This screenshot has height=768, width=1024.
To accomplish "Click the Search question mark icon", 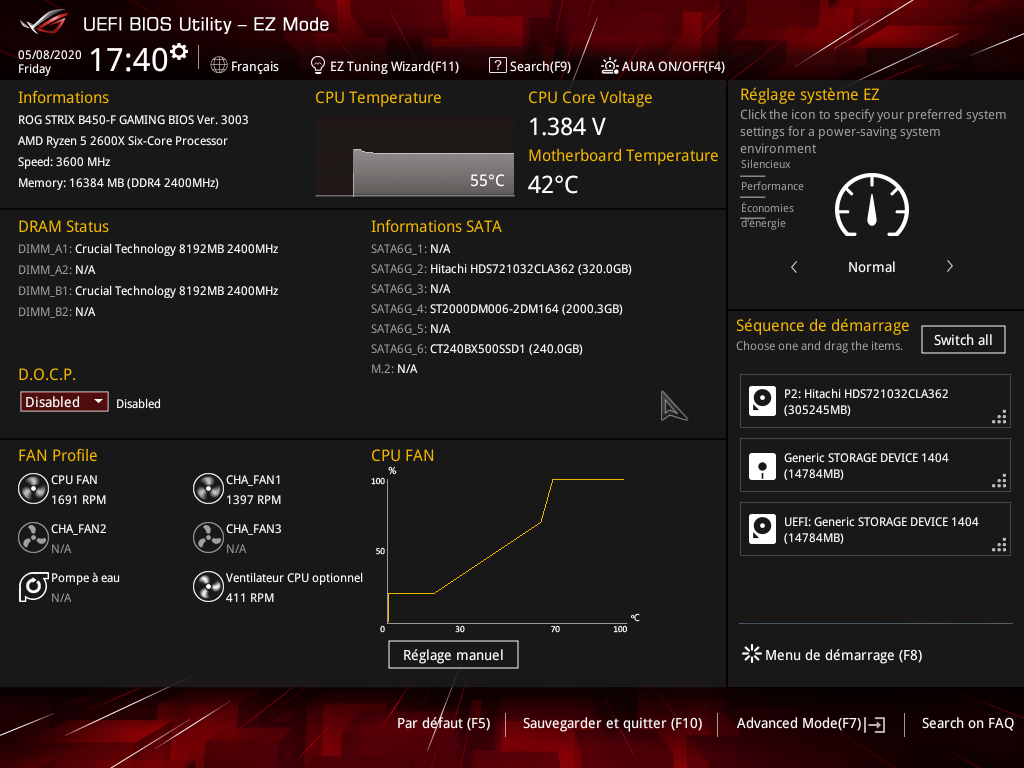I will 498,65.
